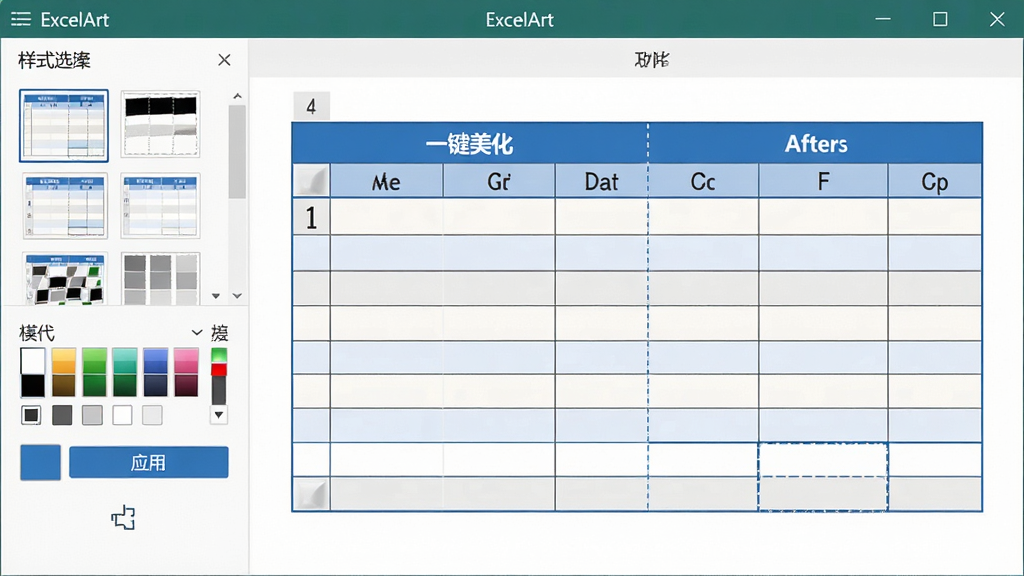The height and width of the screenshot is (576, 1024).
Task: Expand the color scheme dropdown chevron
Action: (x=197, y=332)
